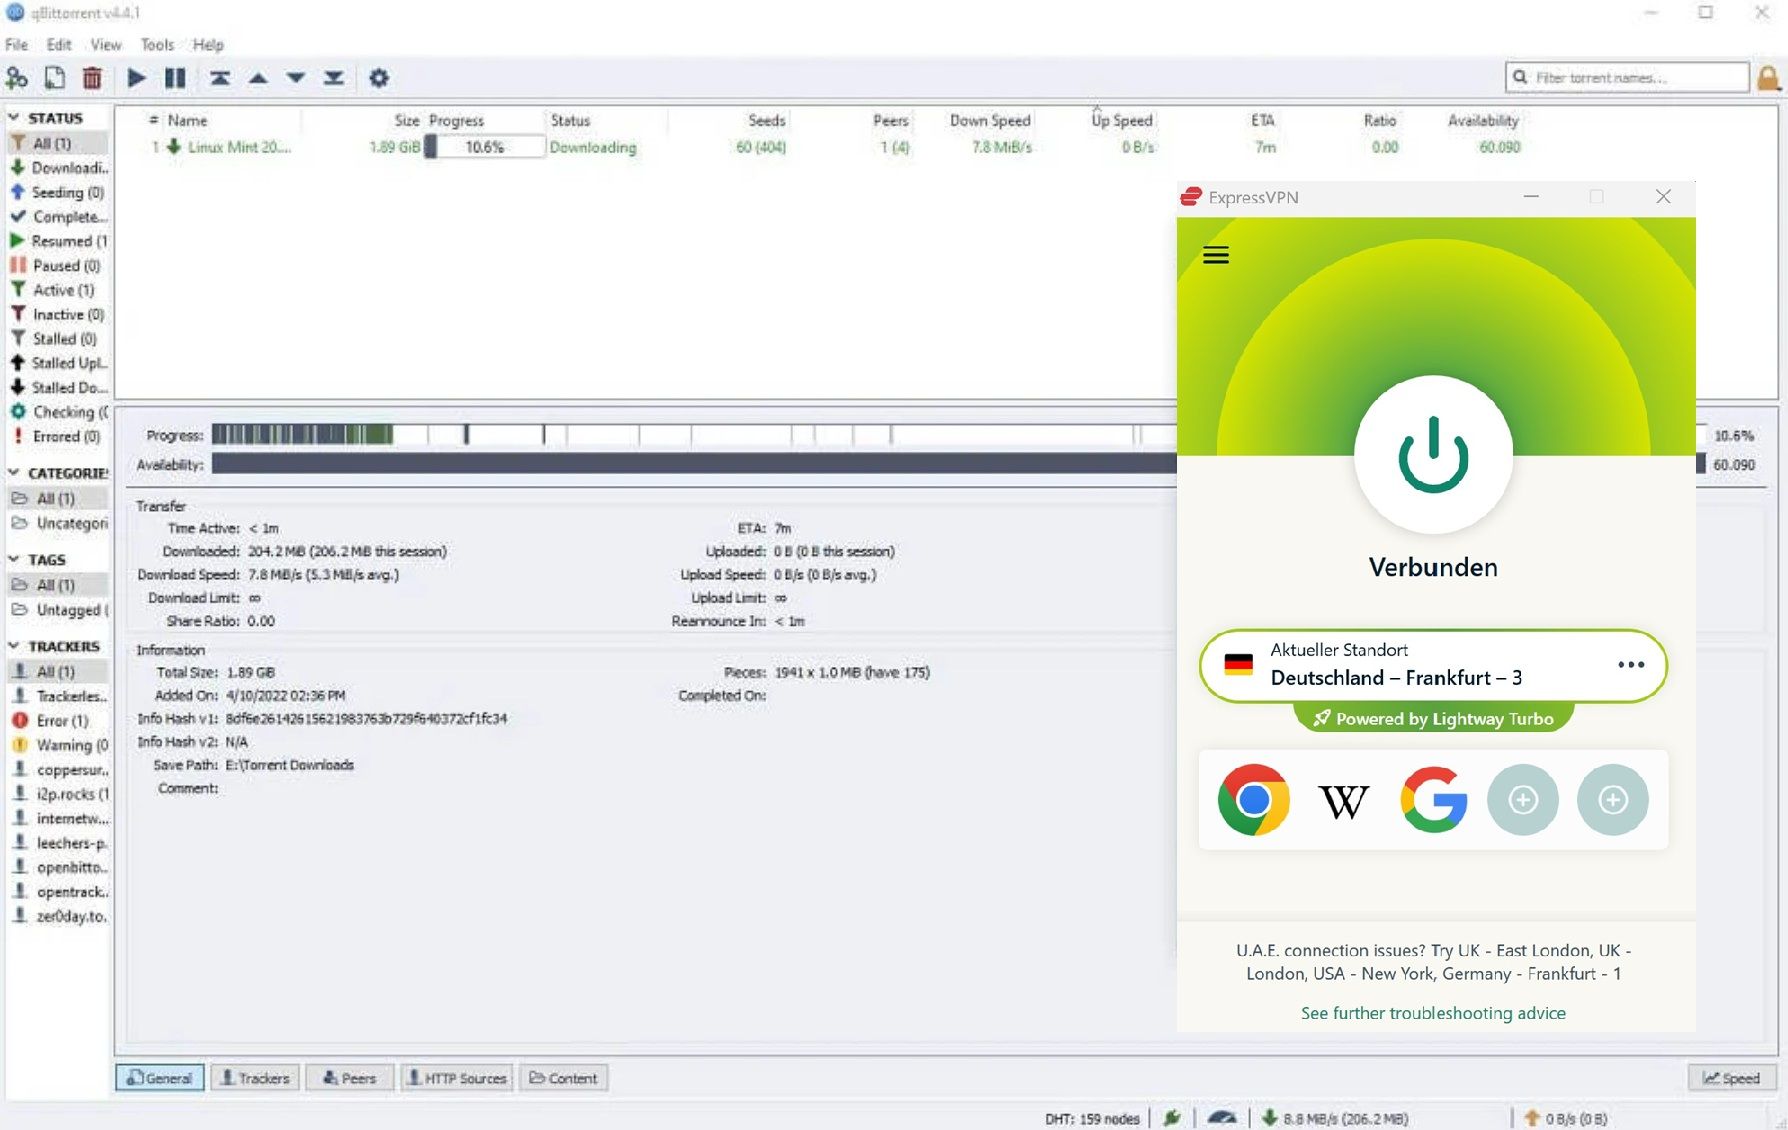Collapse the TAGS sidebar section
1788x1130 pixels.
click(x=14, y=560)
